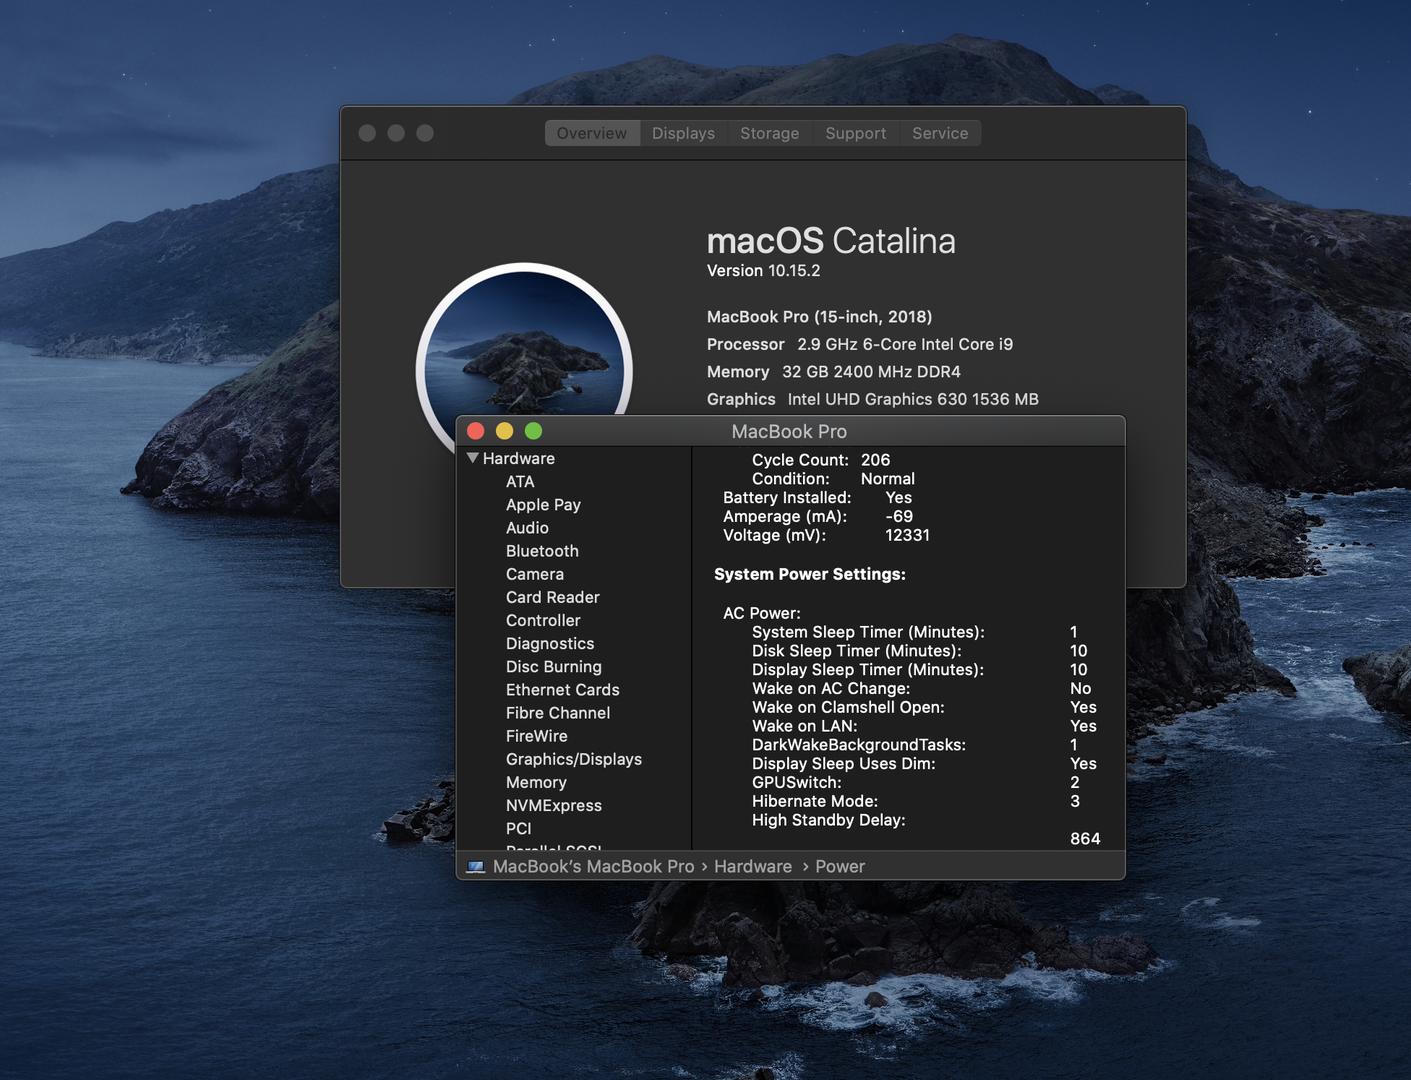Select Memory in the sidebar

[536, 782]
